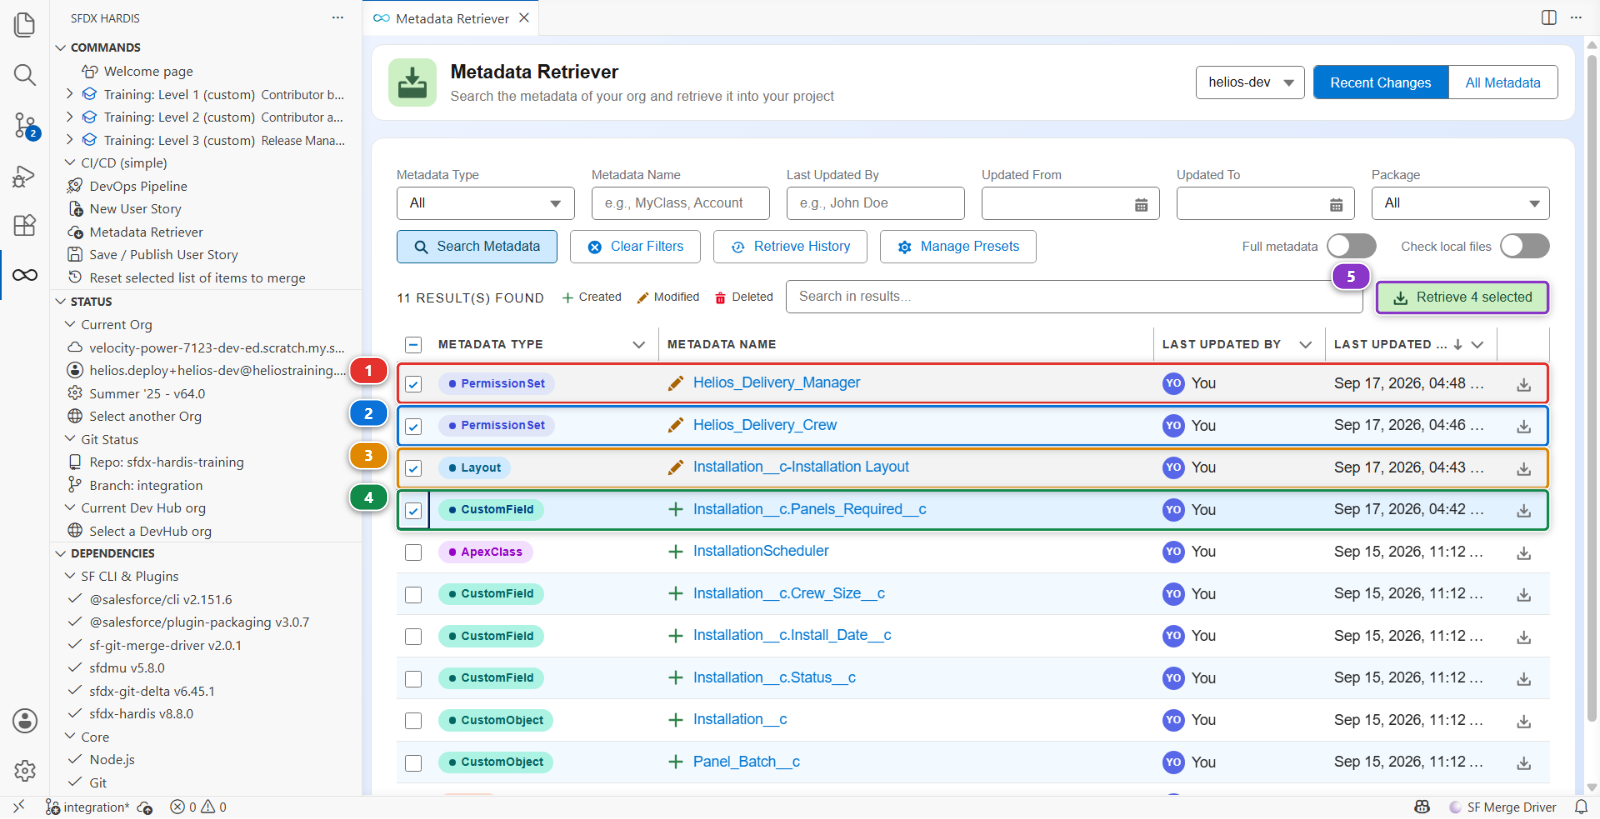Open the Explorer view in activity bar

point(25,24)
